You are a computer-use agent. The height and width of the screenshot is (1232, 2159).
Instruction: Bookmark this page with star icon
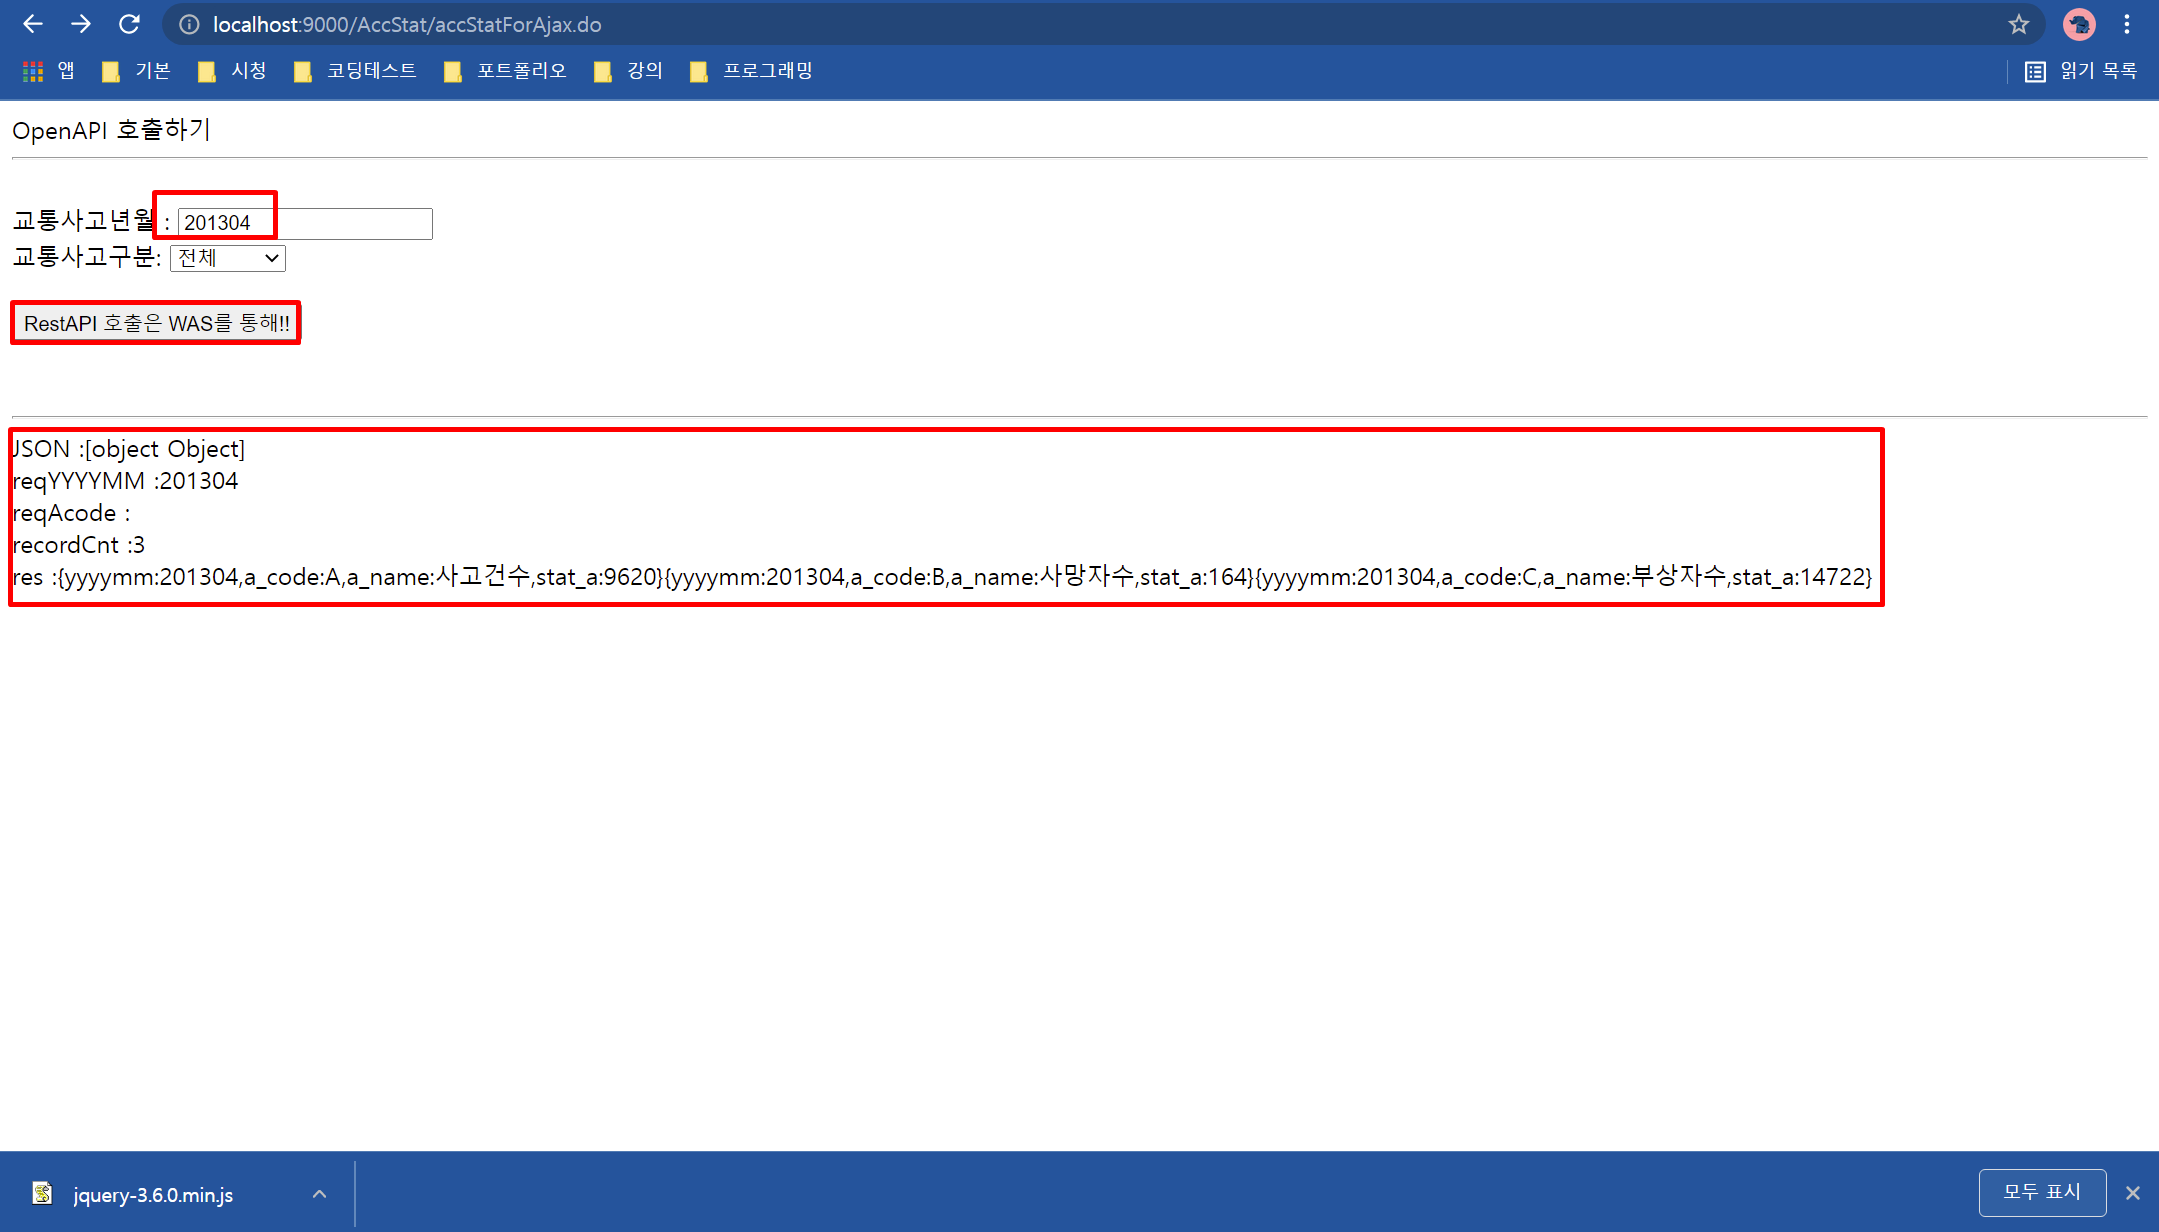[x=2018, y=24]
